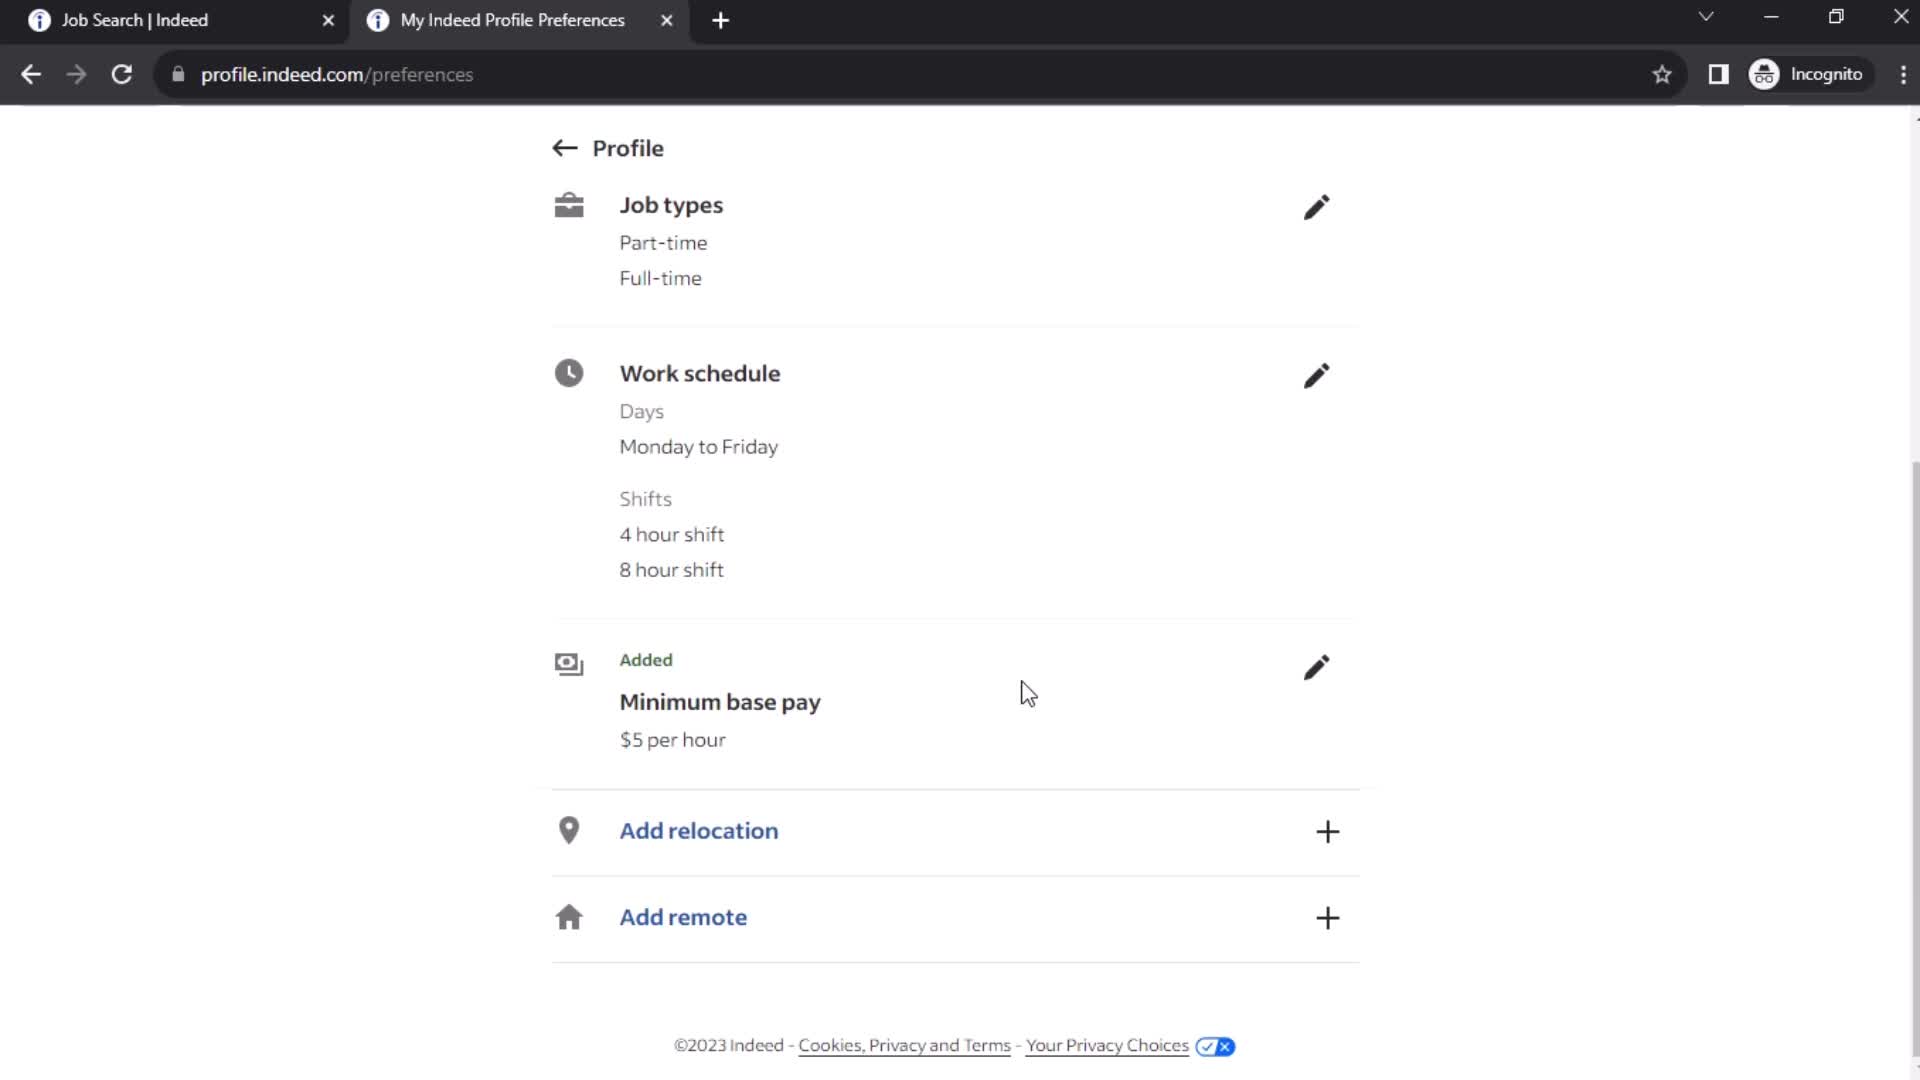Expand Add relocation section
1920x1080 pixels.
[x=1329, y=829]
